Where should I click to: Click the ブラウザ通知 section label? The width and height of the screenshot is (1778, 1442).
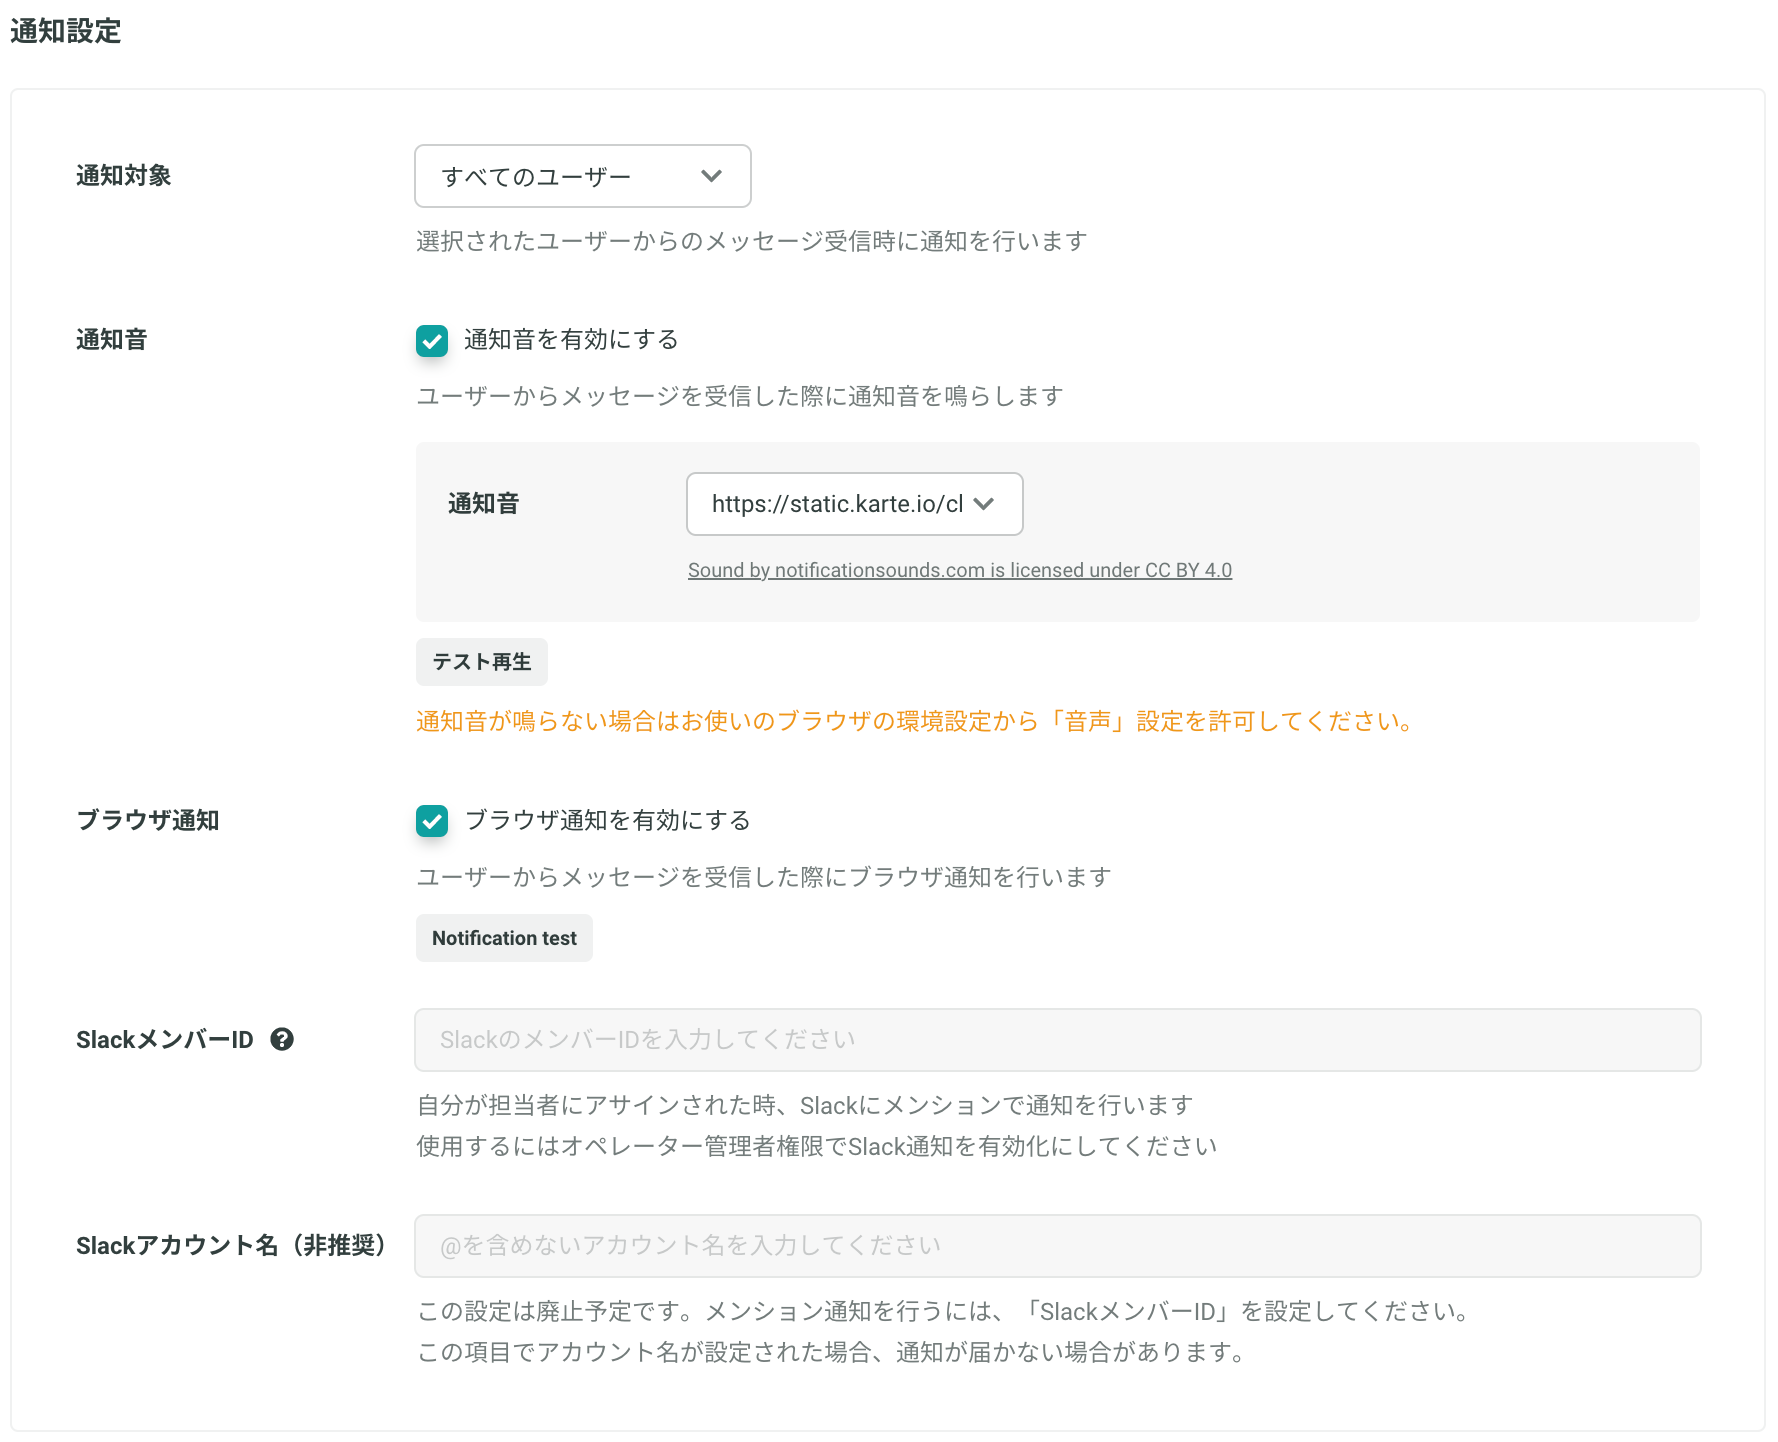click(148, 820)
